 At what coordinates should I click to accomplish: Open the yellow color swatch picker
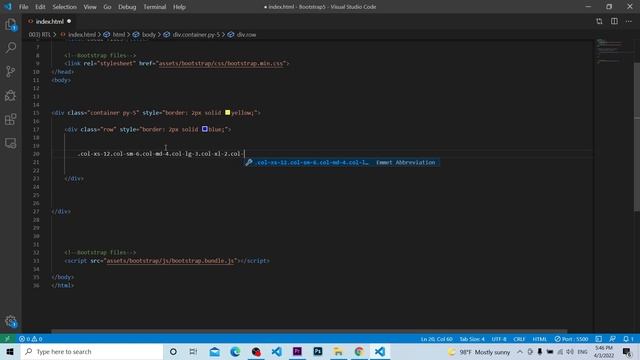click(227, 113)
